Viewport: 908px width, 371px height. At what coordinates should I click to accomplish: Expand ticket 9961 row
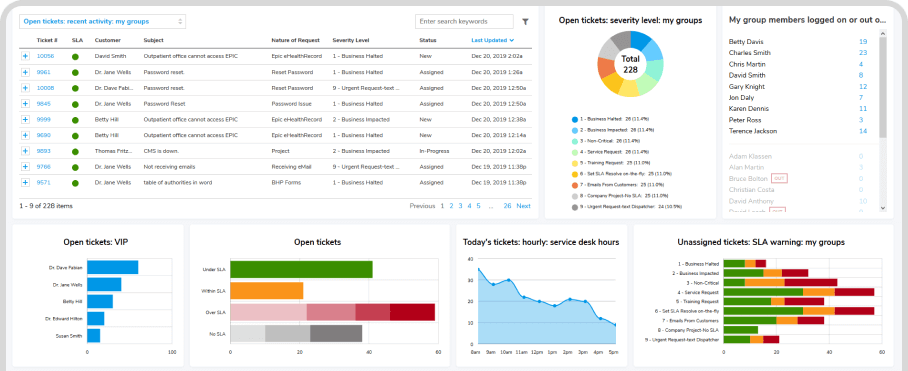tap(25, 72)
